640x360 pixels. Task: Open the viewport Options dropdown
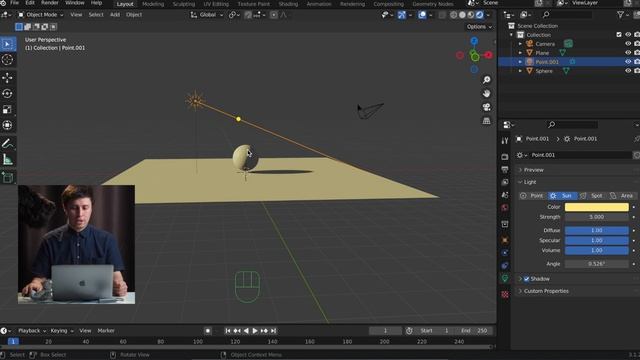click(x=479, y=27)
